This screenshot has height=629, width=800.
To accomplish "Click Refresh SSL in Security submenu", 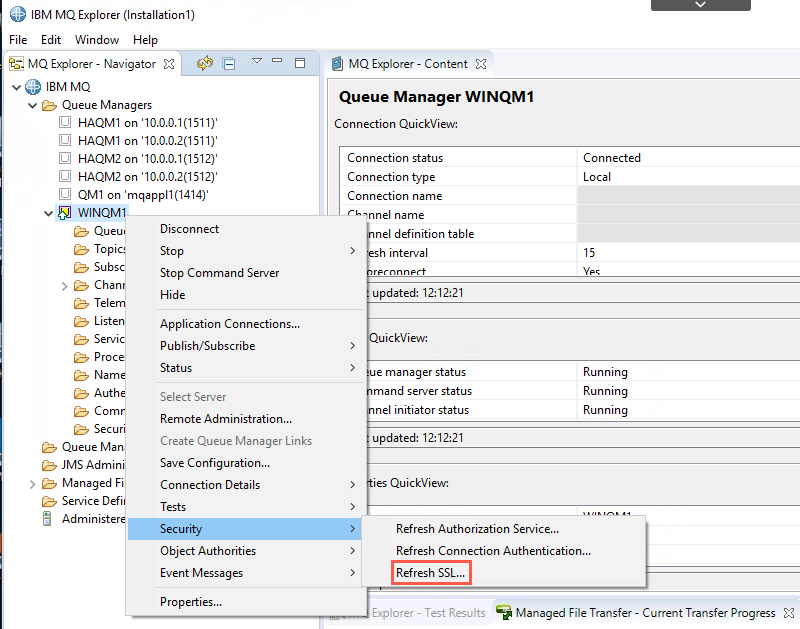I will pos(431,572).
